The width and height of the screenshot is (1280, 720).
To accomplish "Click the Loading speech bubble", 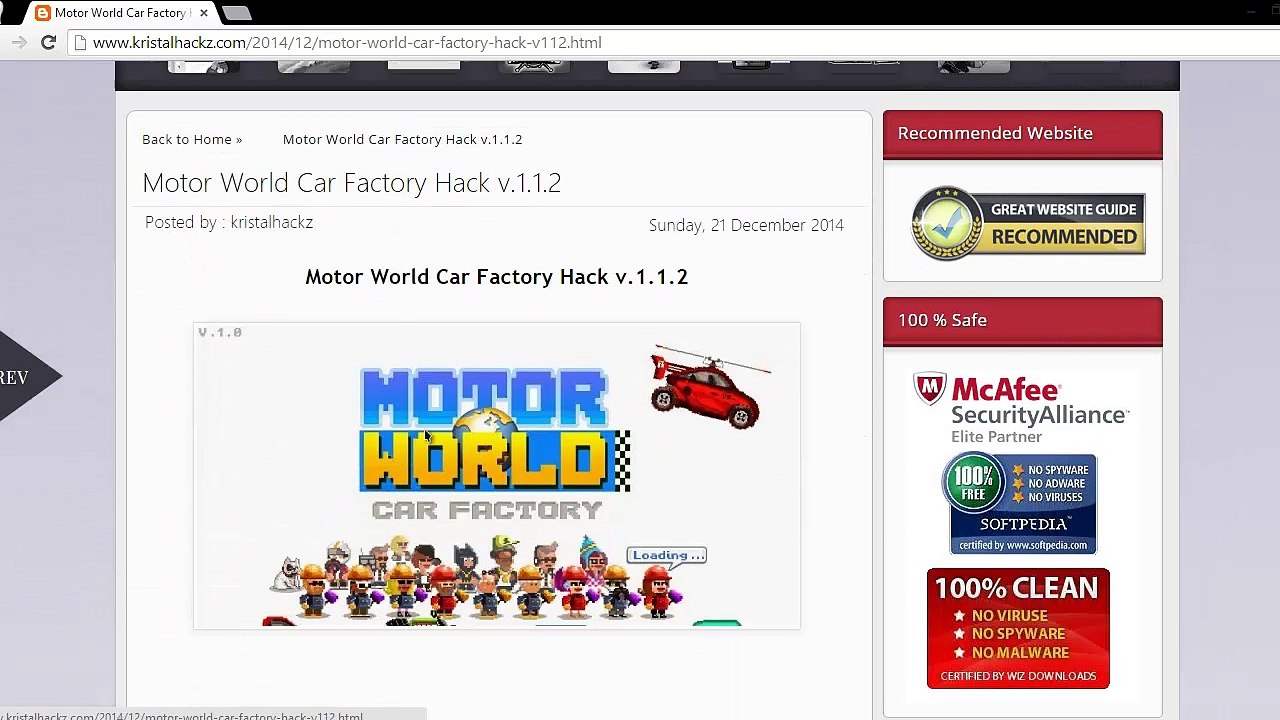I will point(667,556).
